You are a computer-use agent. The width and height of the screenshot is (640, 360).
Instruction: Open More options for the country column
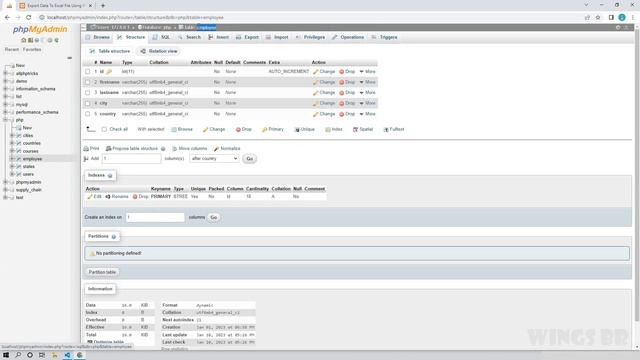click(x=367, y=114)
